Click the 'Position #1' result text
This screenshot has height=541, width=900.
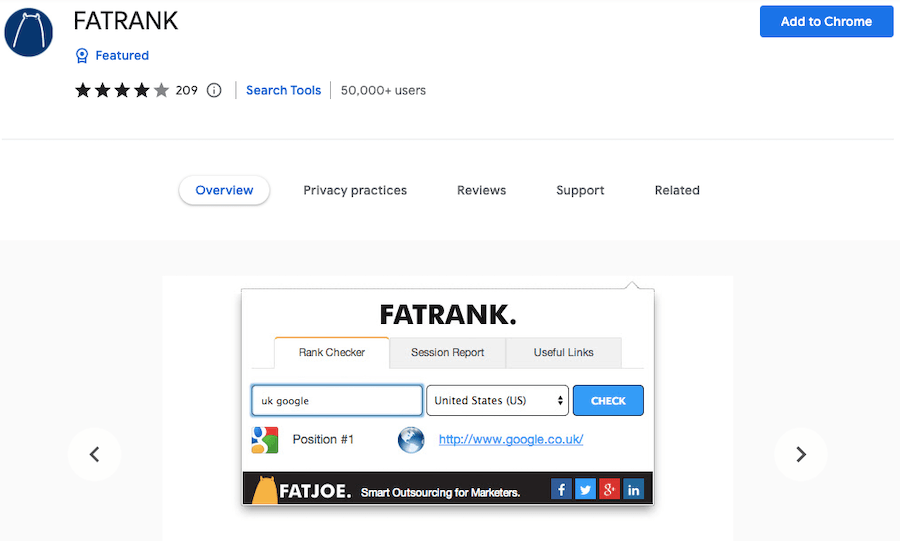point(323,439)
